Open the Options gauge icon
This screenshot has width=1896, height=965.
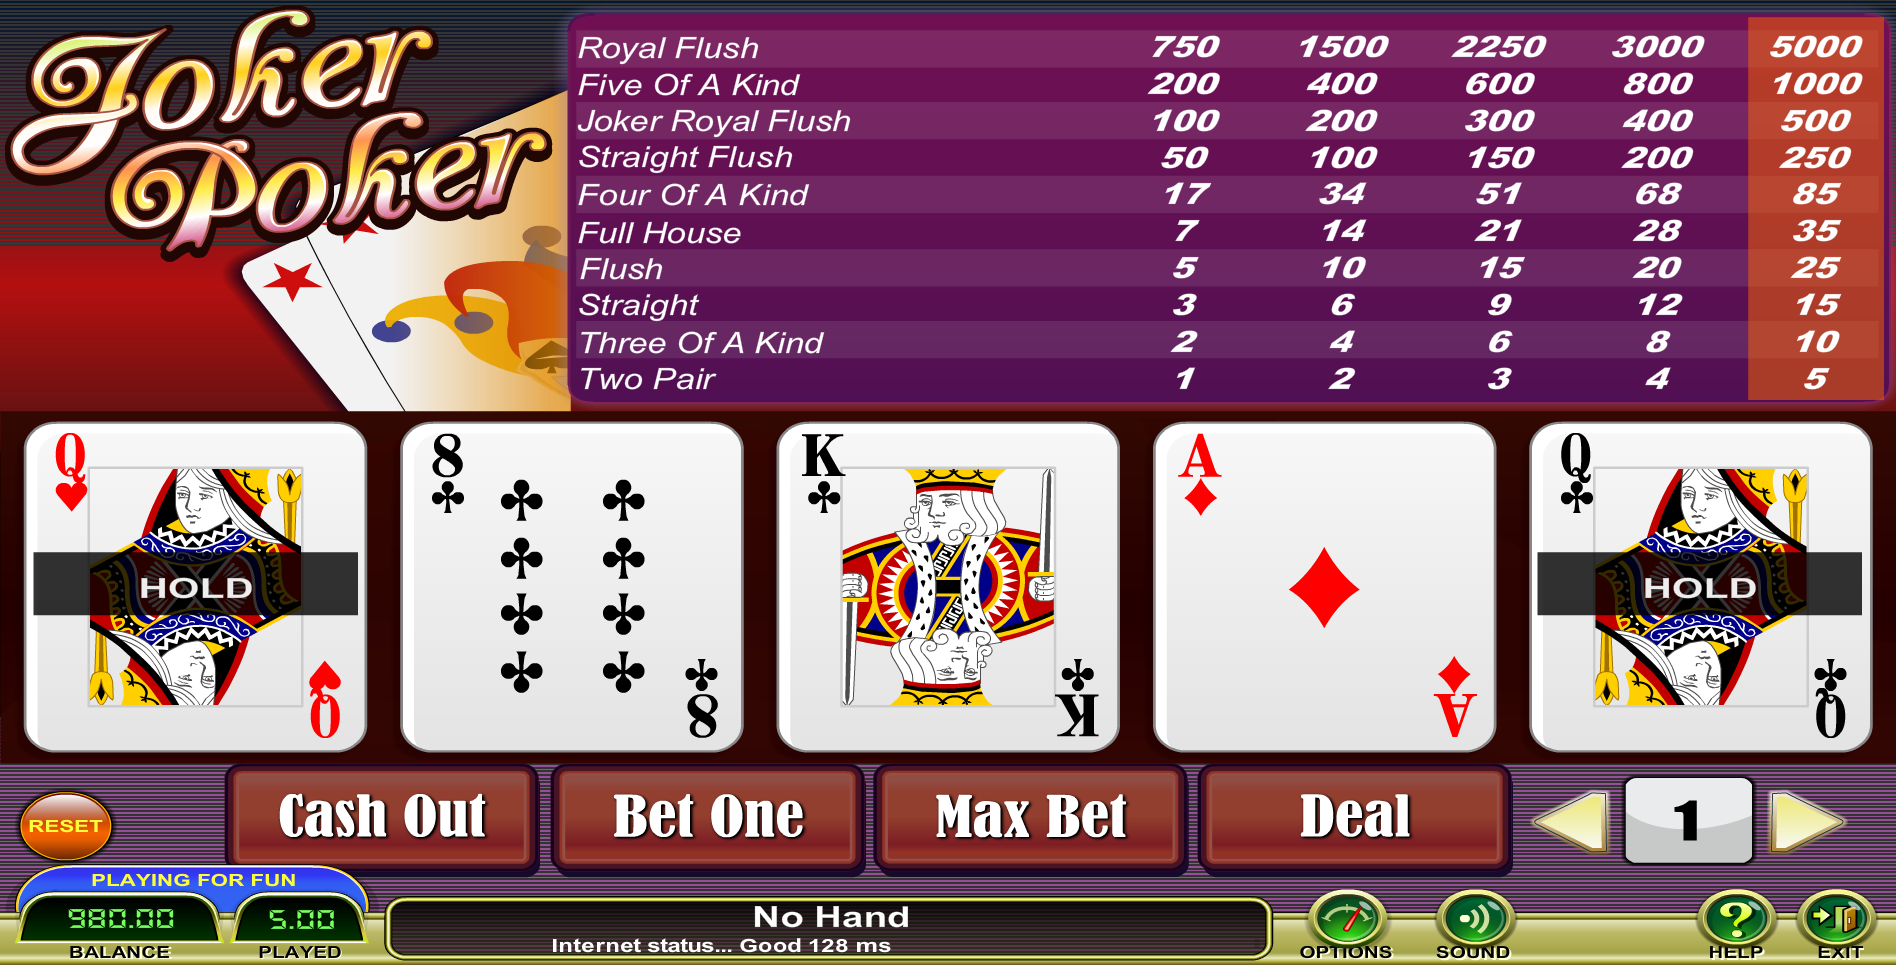(x=1346, y=918)
